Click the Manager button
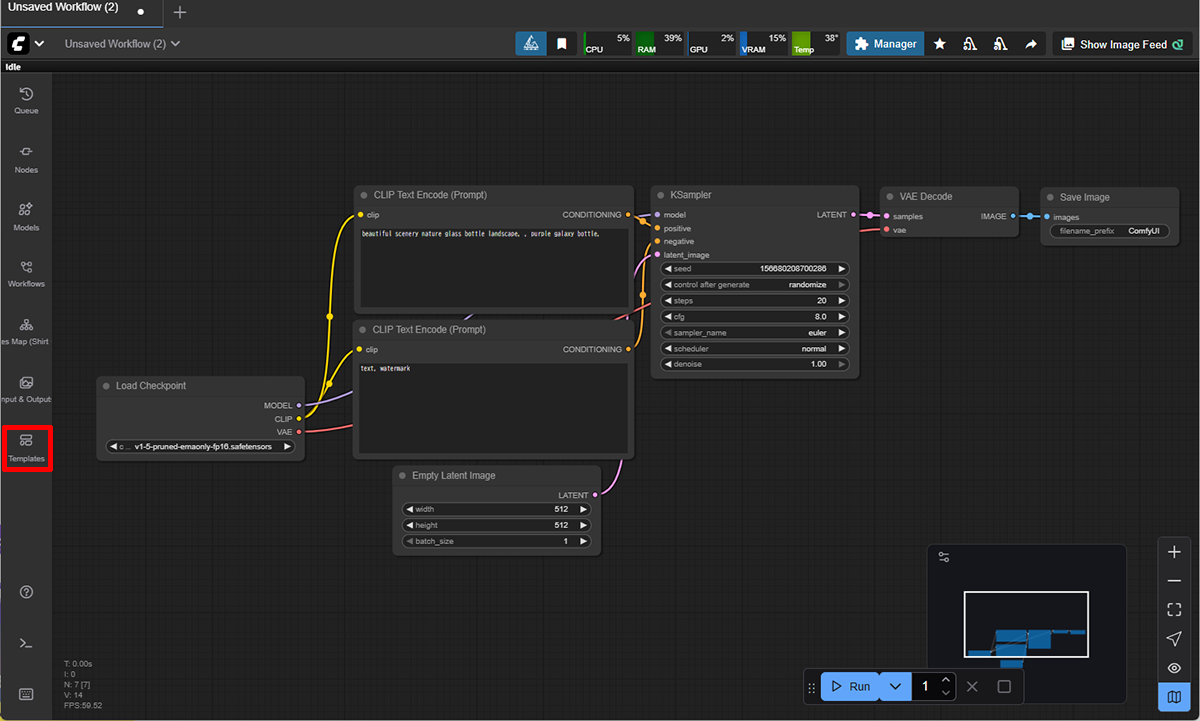Viewport: 1200px width, 721px height. pos(885,44)
